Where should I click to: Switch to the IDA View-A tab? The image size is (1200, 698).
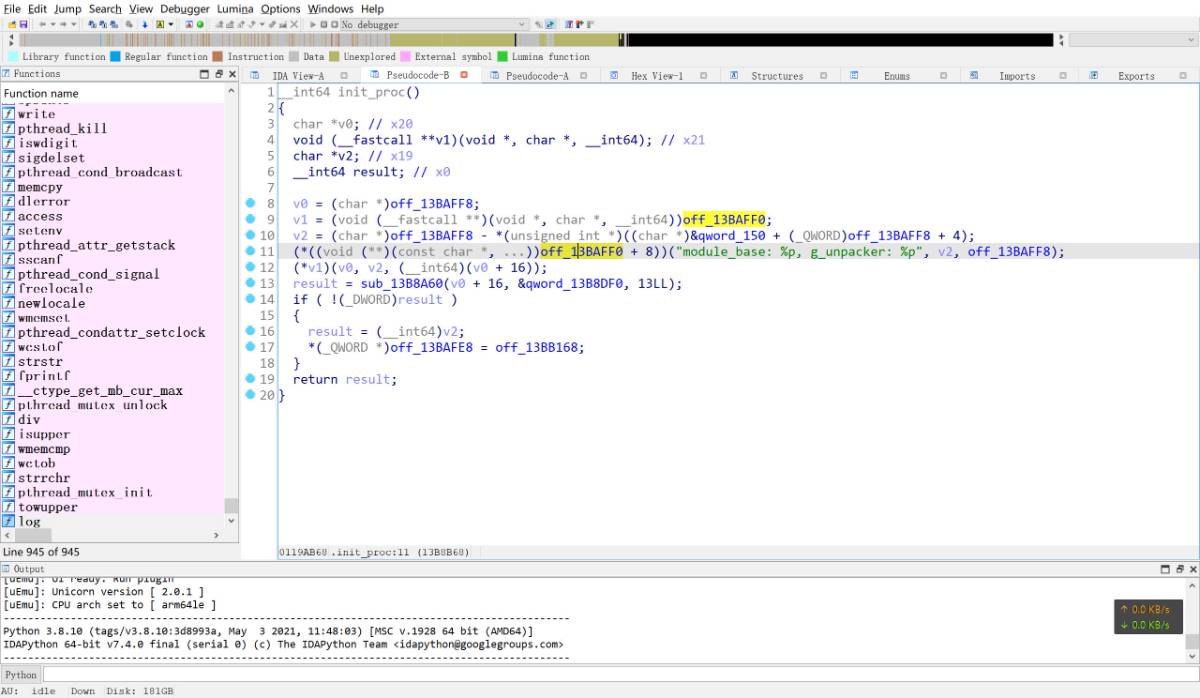coord(298,75)
